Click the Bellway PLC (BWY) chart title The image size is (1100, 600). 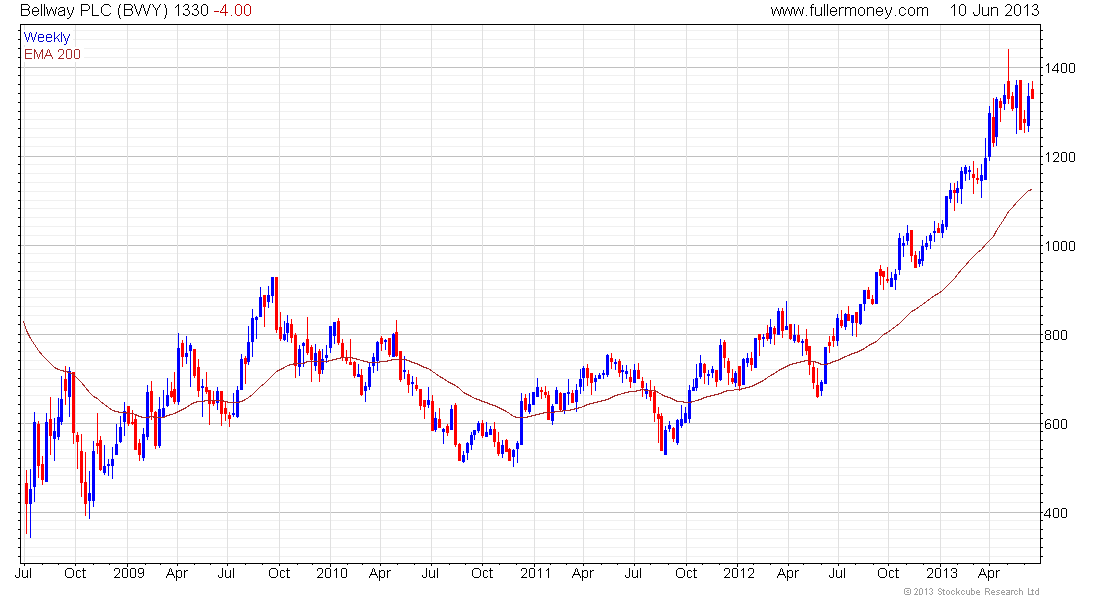click(94, 11)
